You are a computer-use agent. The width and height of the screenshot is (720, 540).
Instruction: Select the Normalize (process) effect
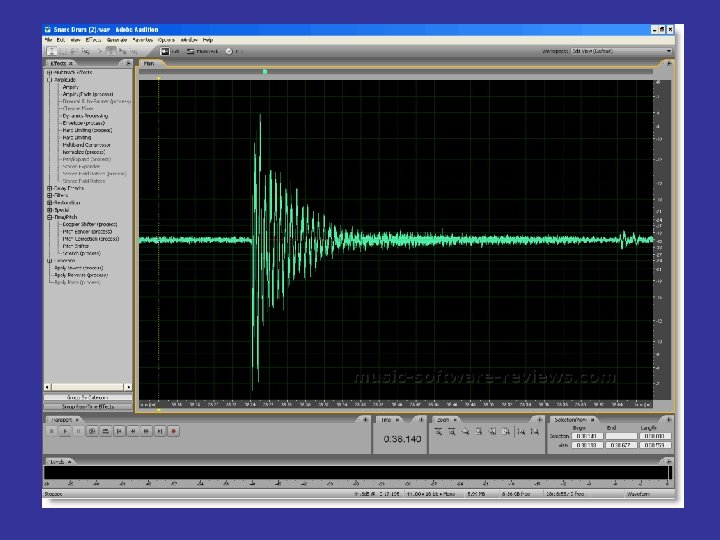85,152
